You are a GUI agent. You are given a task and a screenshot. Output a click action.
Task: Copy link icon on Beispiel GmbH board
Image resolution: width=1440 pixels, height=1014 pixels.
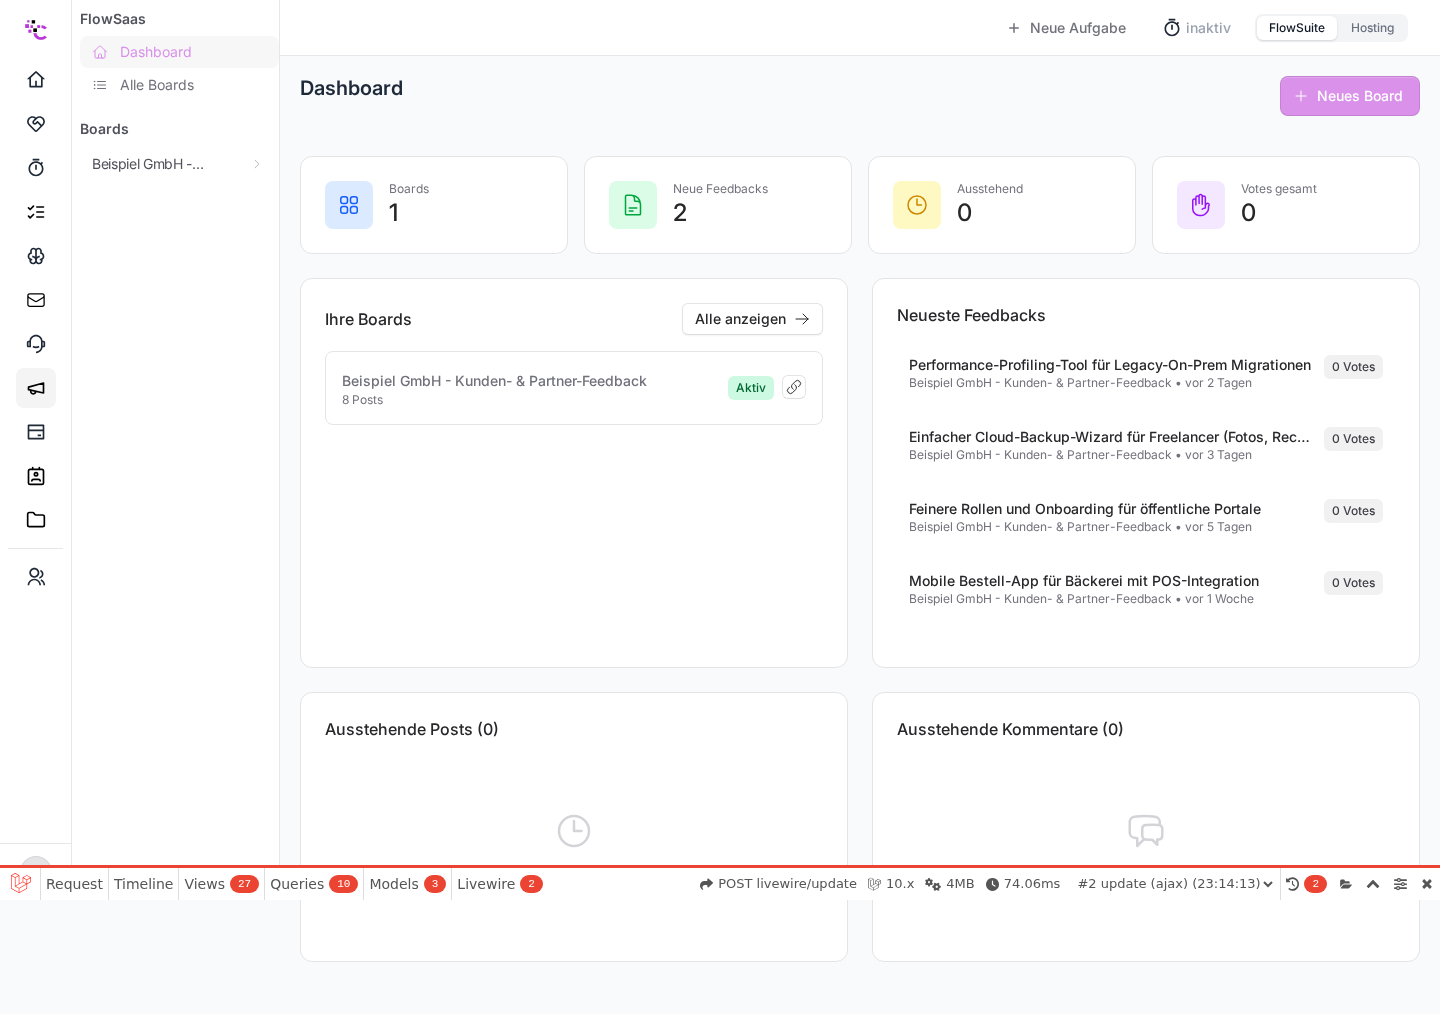point(794,387)
